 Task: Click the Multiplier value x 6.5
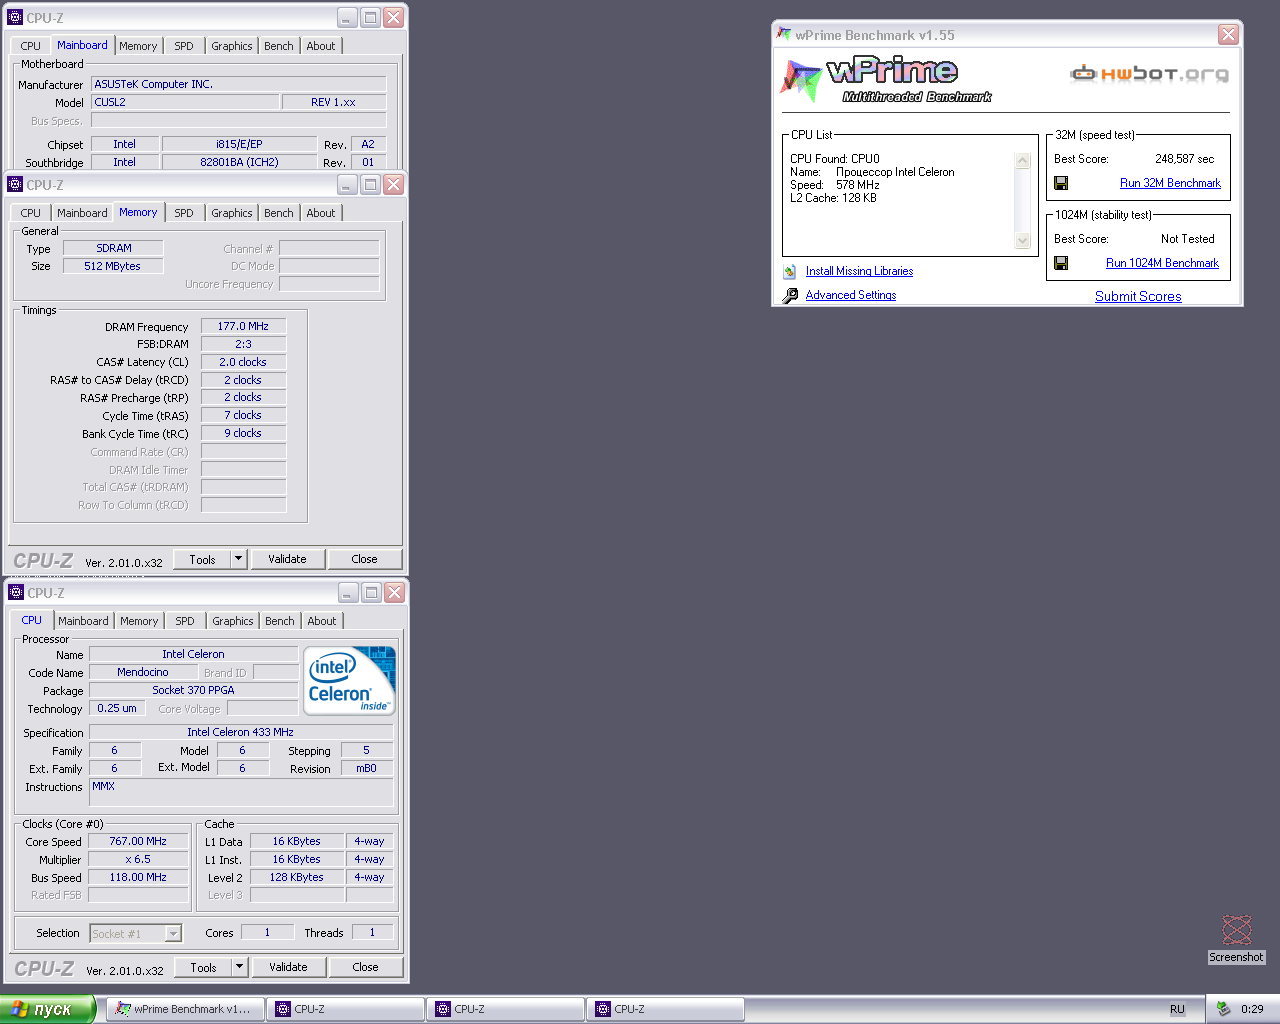point(138,859)
